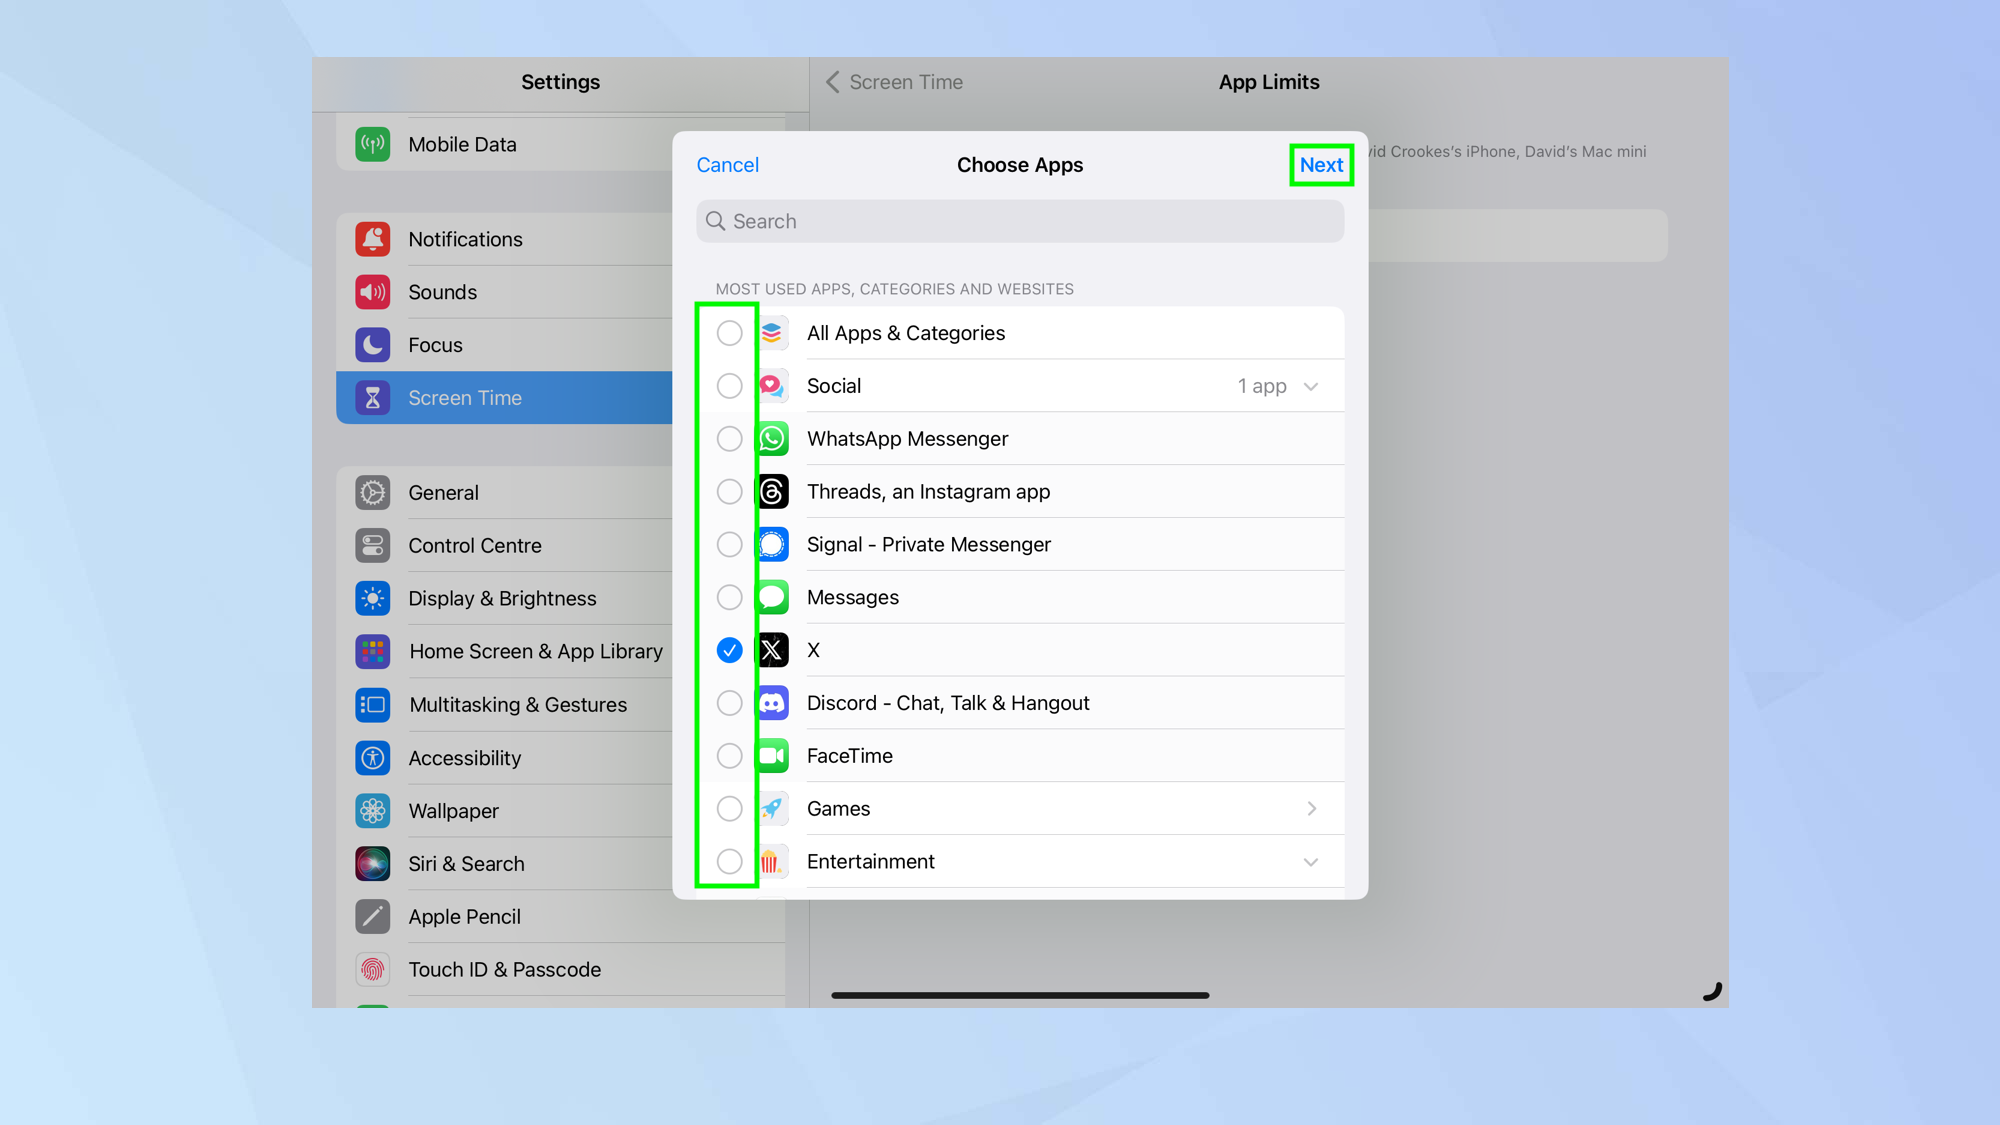The width and height of the screenshot is (2000, 1125).
Task: Tick the WhatsApp Messenger selection circle
Action: tap(730, 439)
